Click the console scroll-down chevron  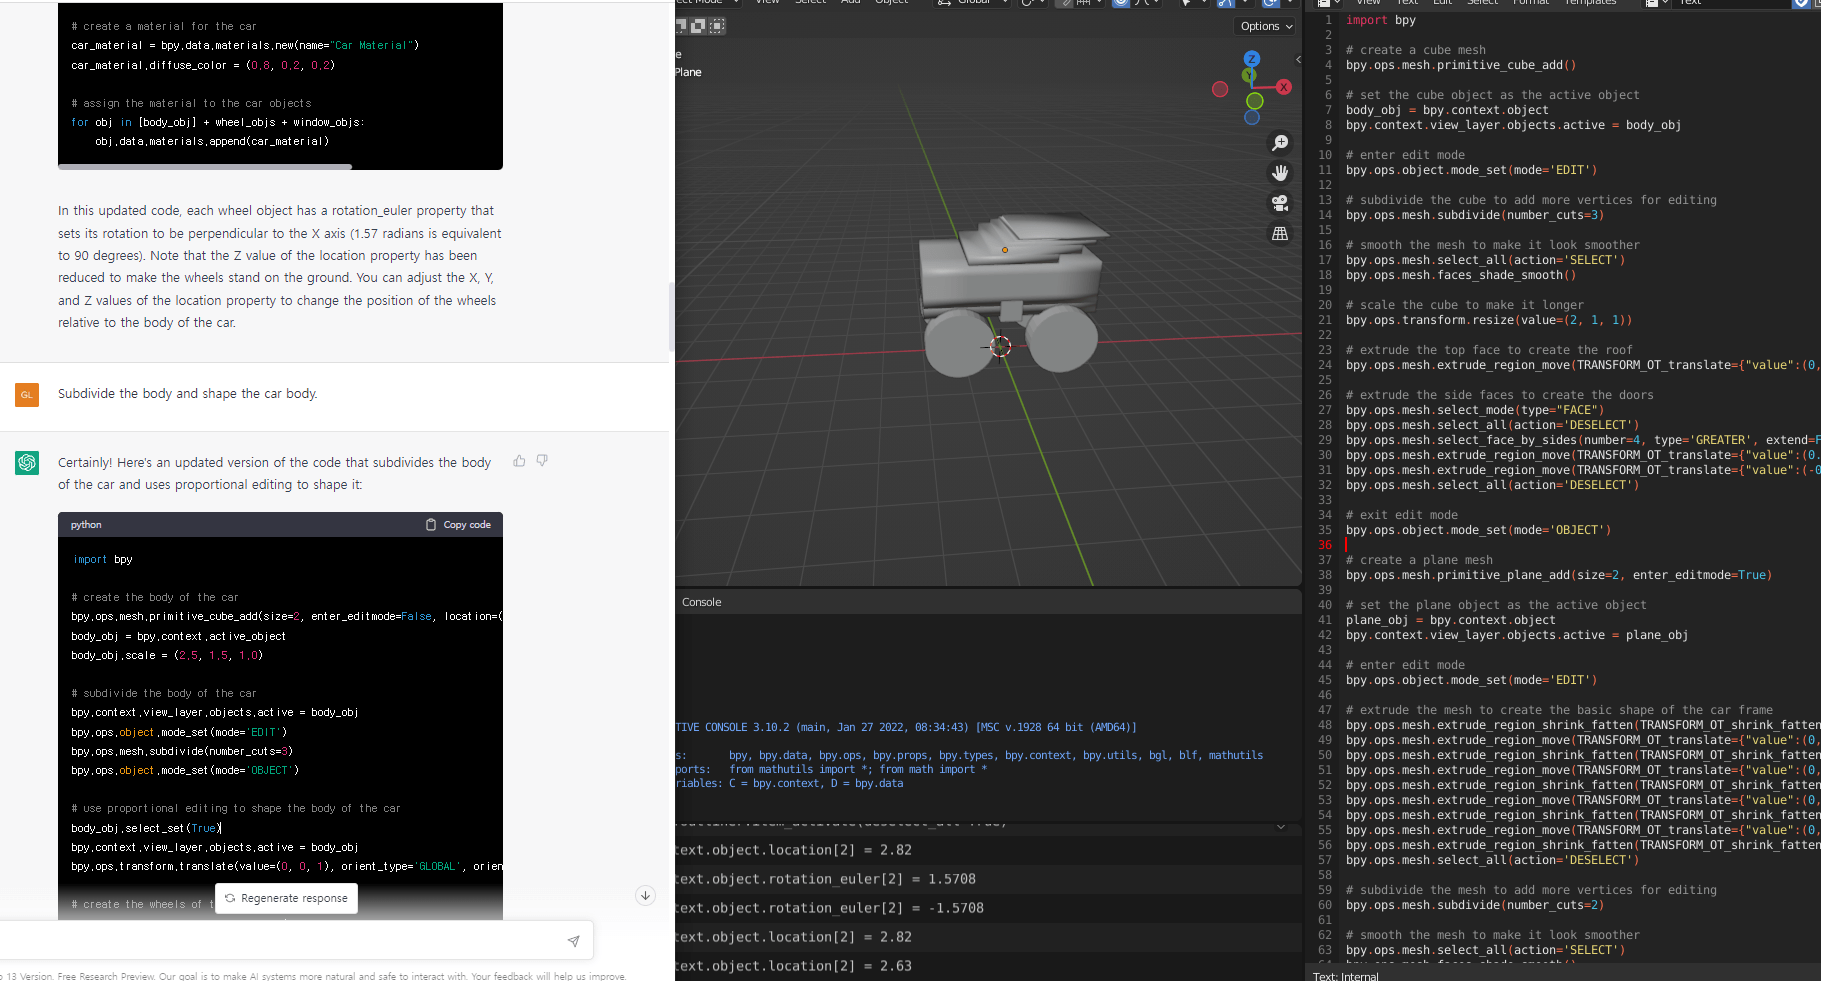pyautogui.click(x=1281, y=827)
